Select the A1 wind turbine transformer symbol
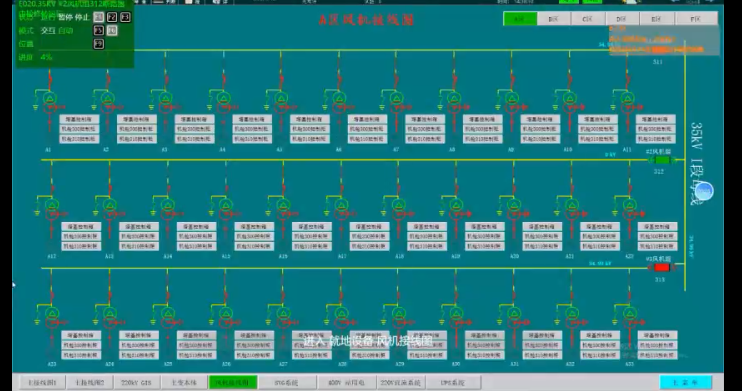742x391 pixels. 50,103
